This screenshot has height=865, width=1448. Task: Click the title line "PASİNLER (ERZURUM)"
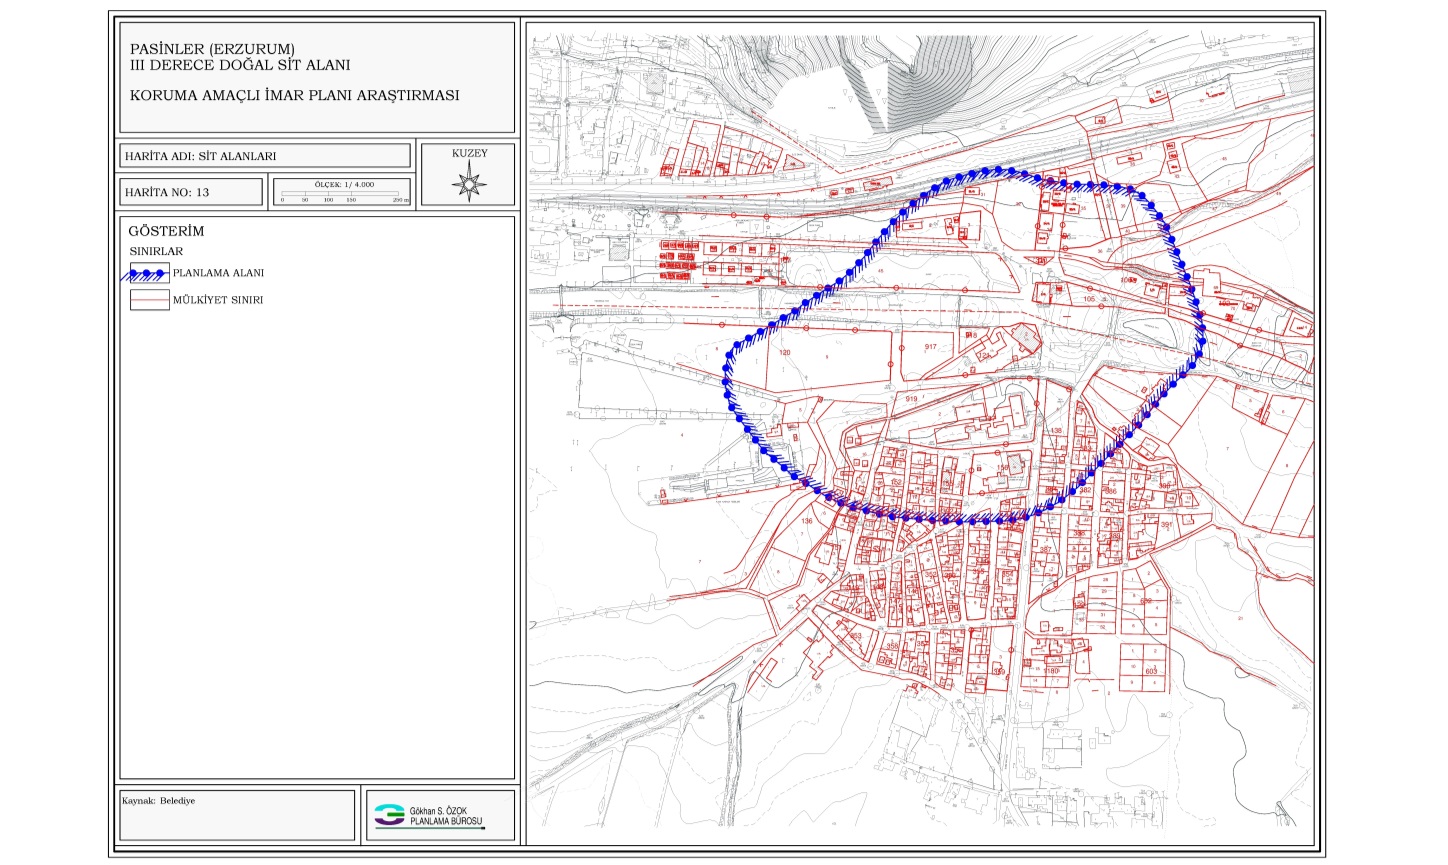(x=213, y=49)
